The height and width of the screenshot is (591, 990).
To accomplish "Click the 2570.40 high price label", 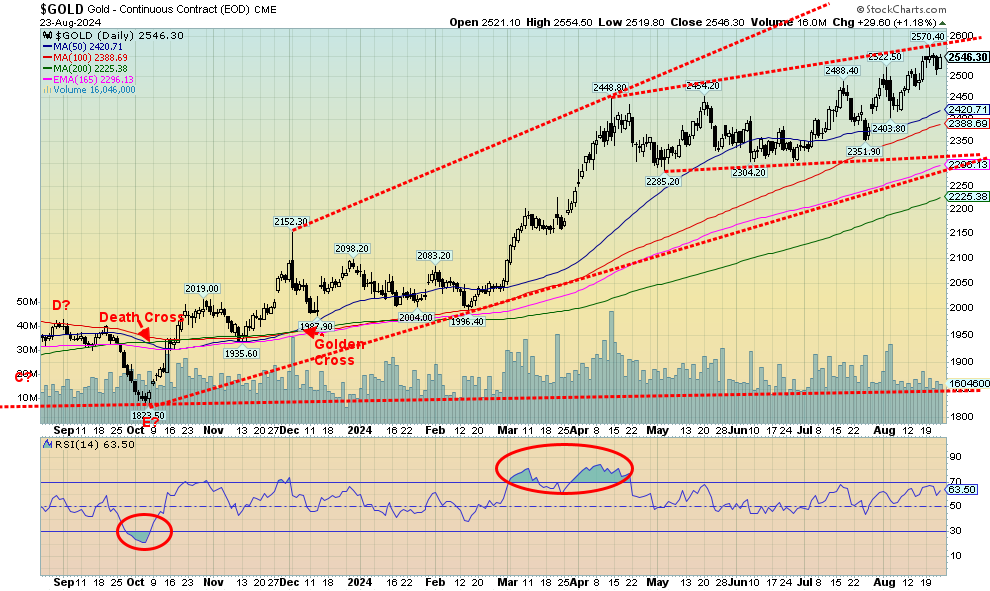I will tap(925, 37).
